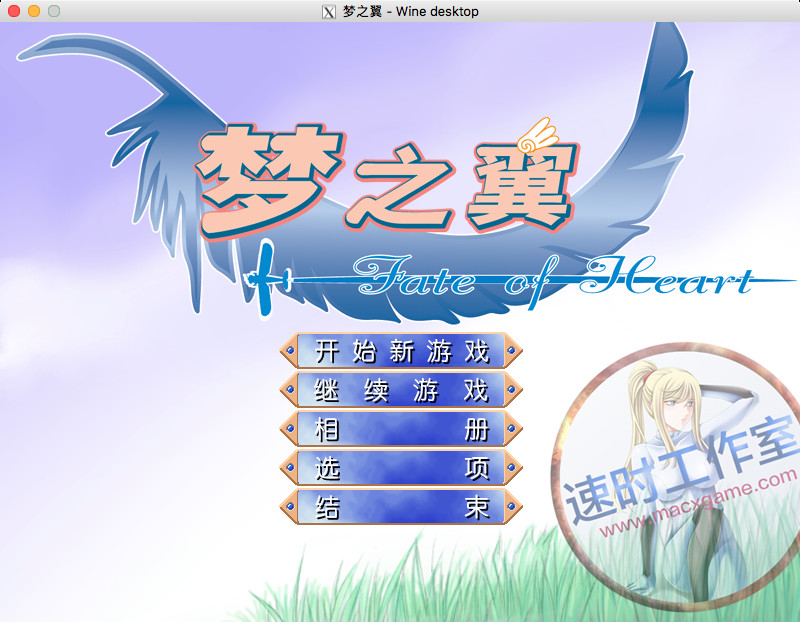Click the 梦之翼 - Wine desktop title
Viewport: 800px width, 622px height.
click(x=411, y=11)
